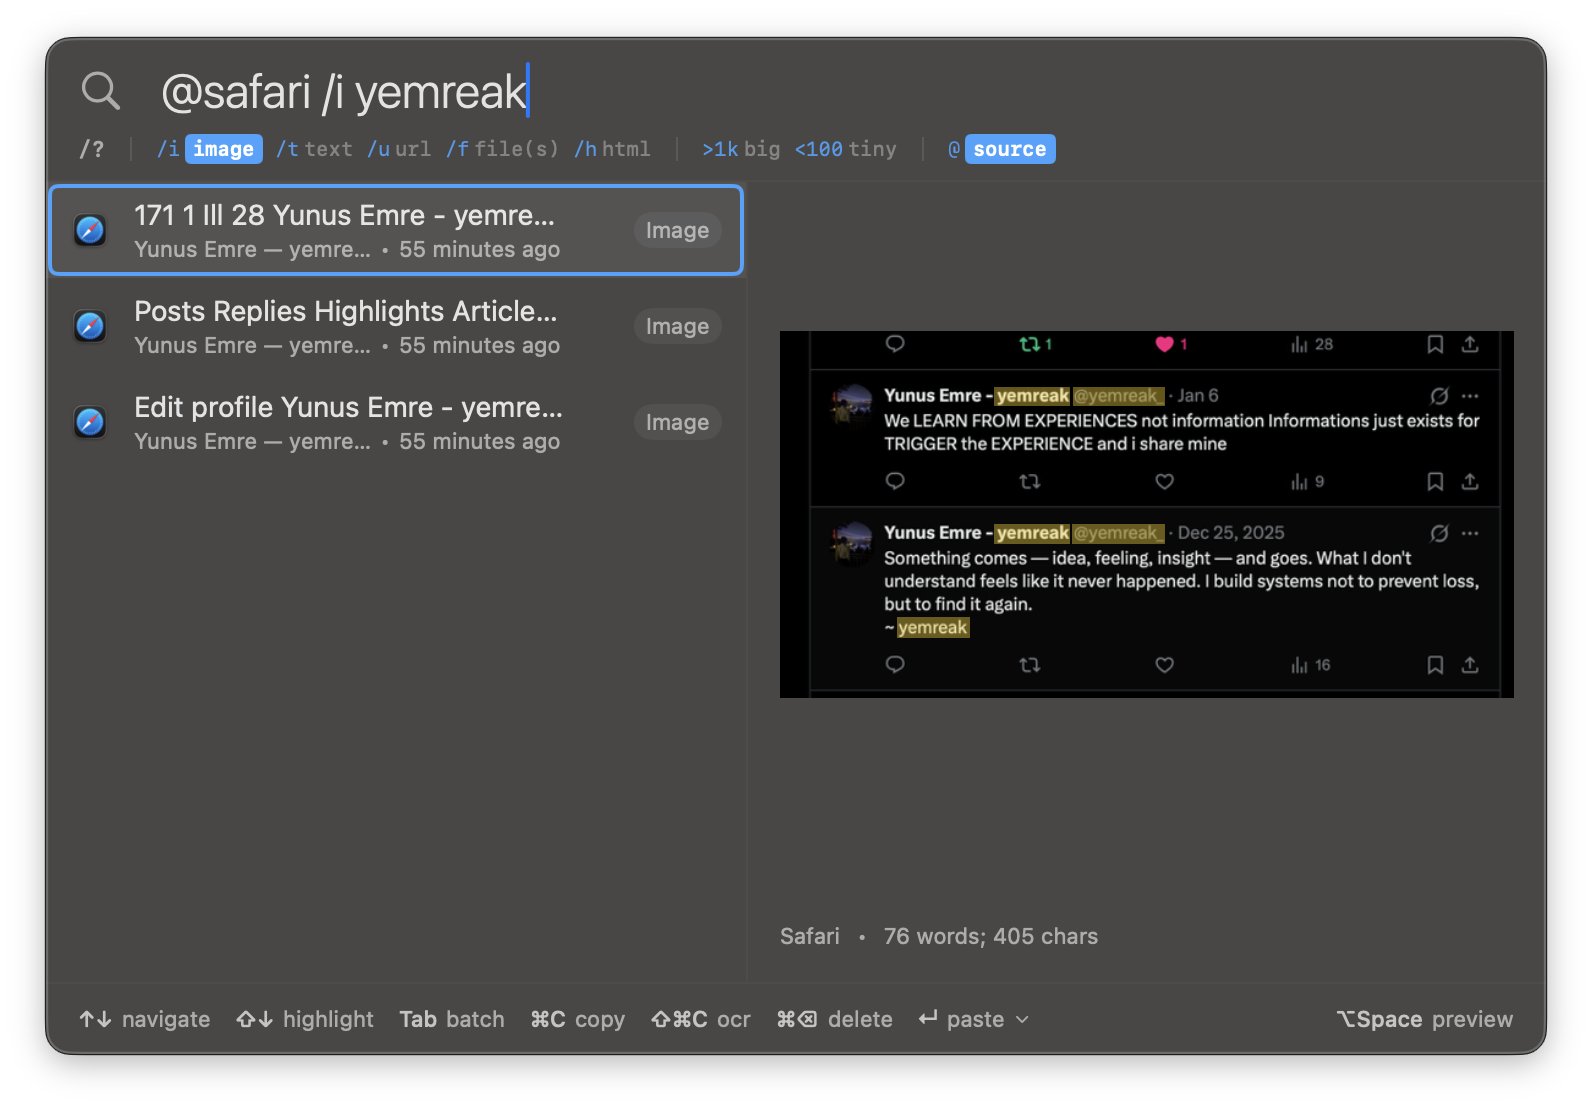Click the 'Tab batch' shortcut hint
The width and height of the screenshot is (1592, 1108).
452,1019
